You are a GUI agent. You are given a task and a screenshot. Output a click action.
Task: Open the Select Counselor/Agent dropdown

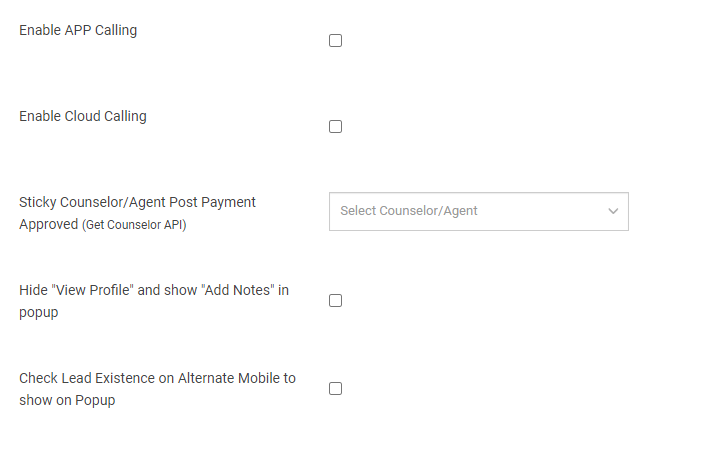(x=478, y=211)
